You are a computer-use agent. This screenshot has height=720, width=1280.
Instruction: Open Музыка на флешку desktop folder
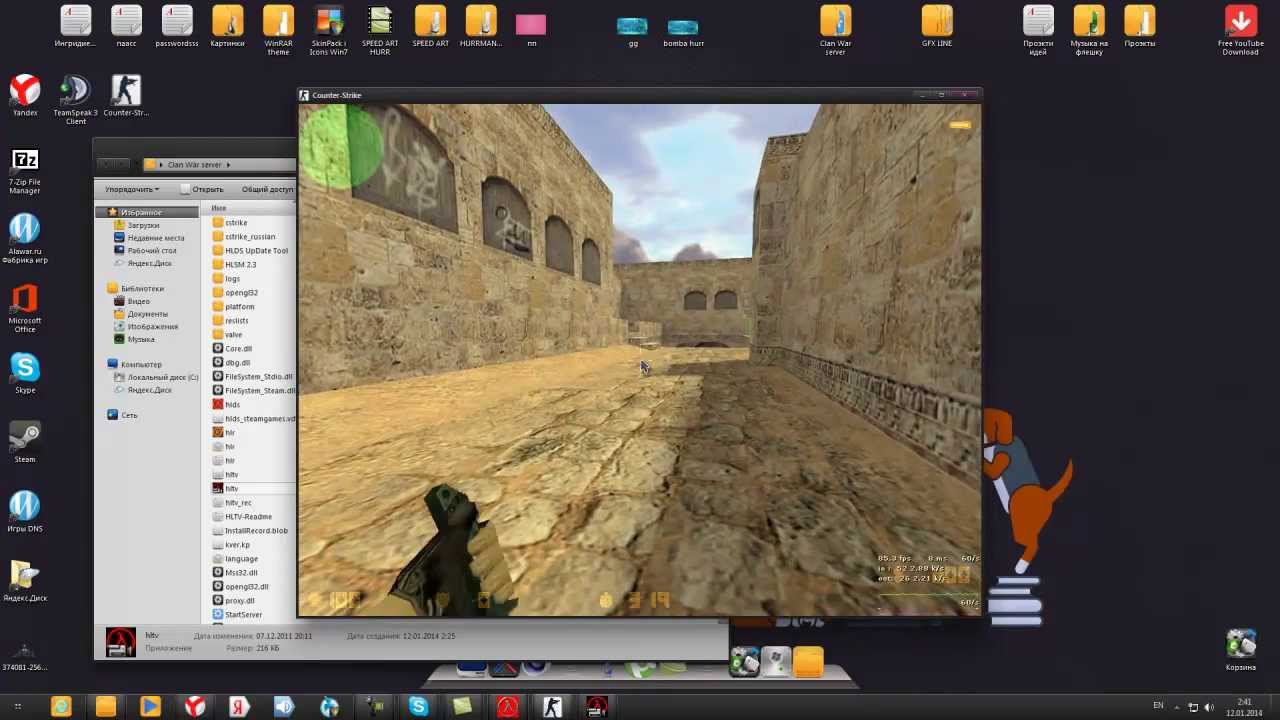tap(1089, 30)
